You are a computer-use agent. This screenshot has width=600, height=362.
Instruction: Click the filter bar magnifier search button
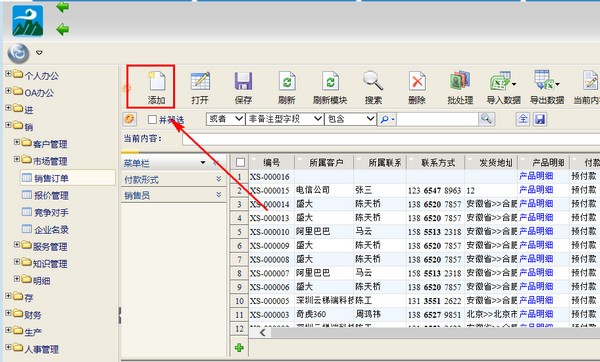click(486, 119)
